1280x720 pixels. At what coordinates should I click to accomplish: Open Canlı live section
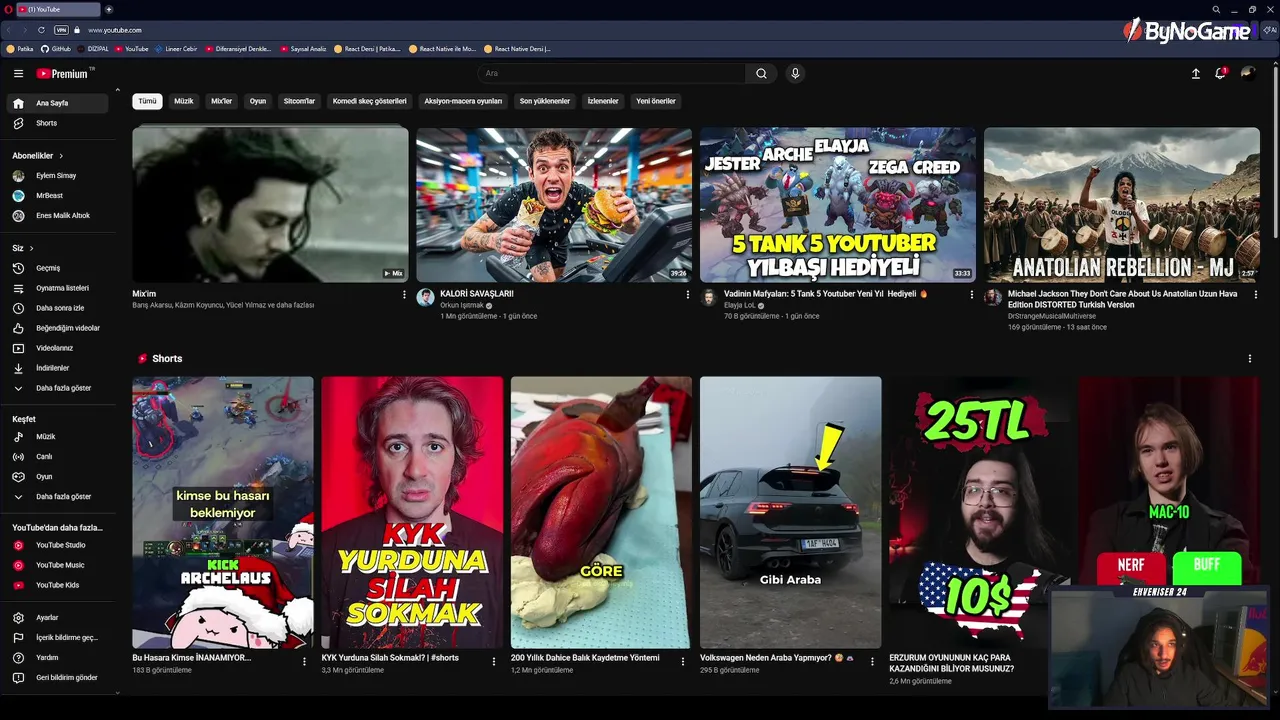(57, 457)
